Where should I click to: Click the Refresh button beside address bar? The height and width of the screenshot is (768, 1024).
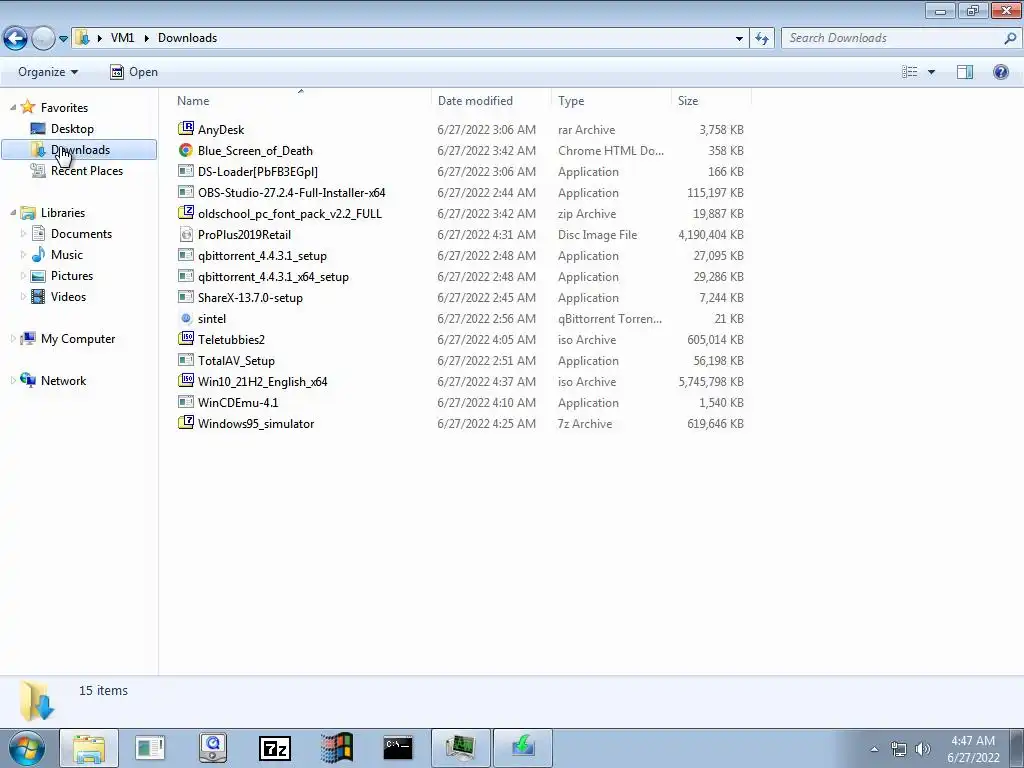pos(761,39)
